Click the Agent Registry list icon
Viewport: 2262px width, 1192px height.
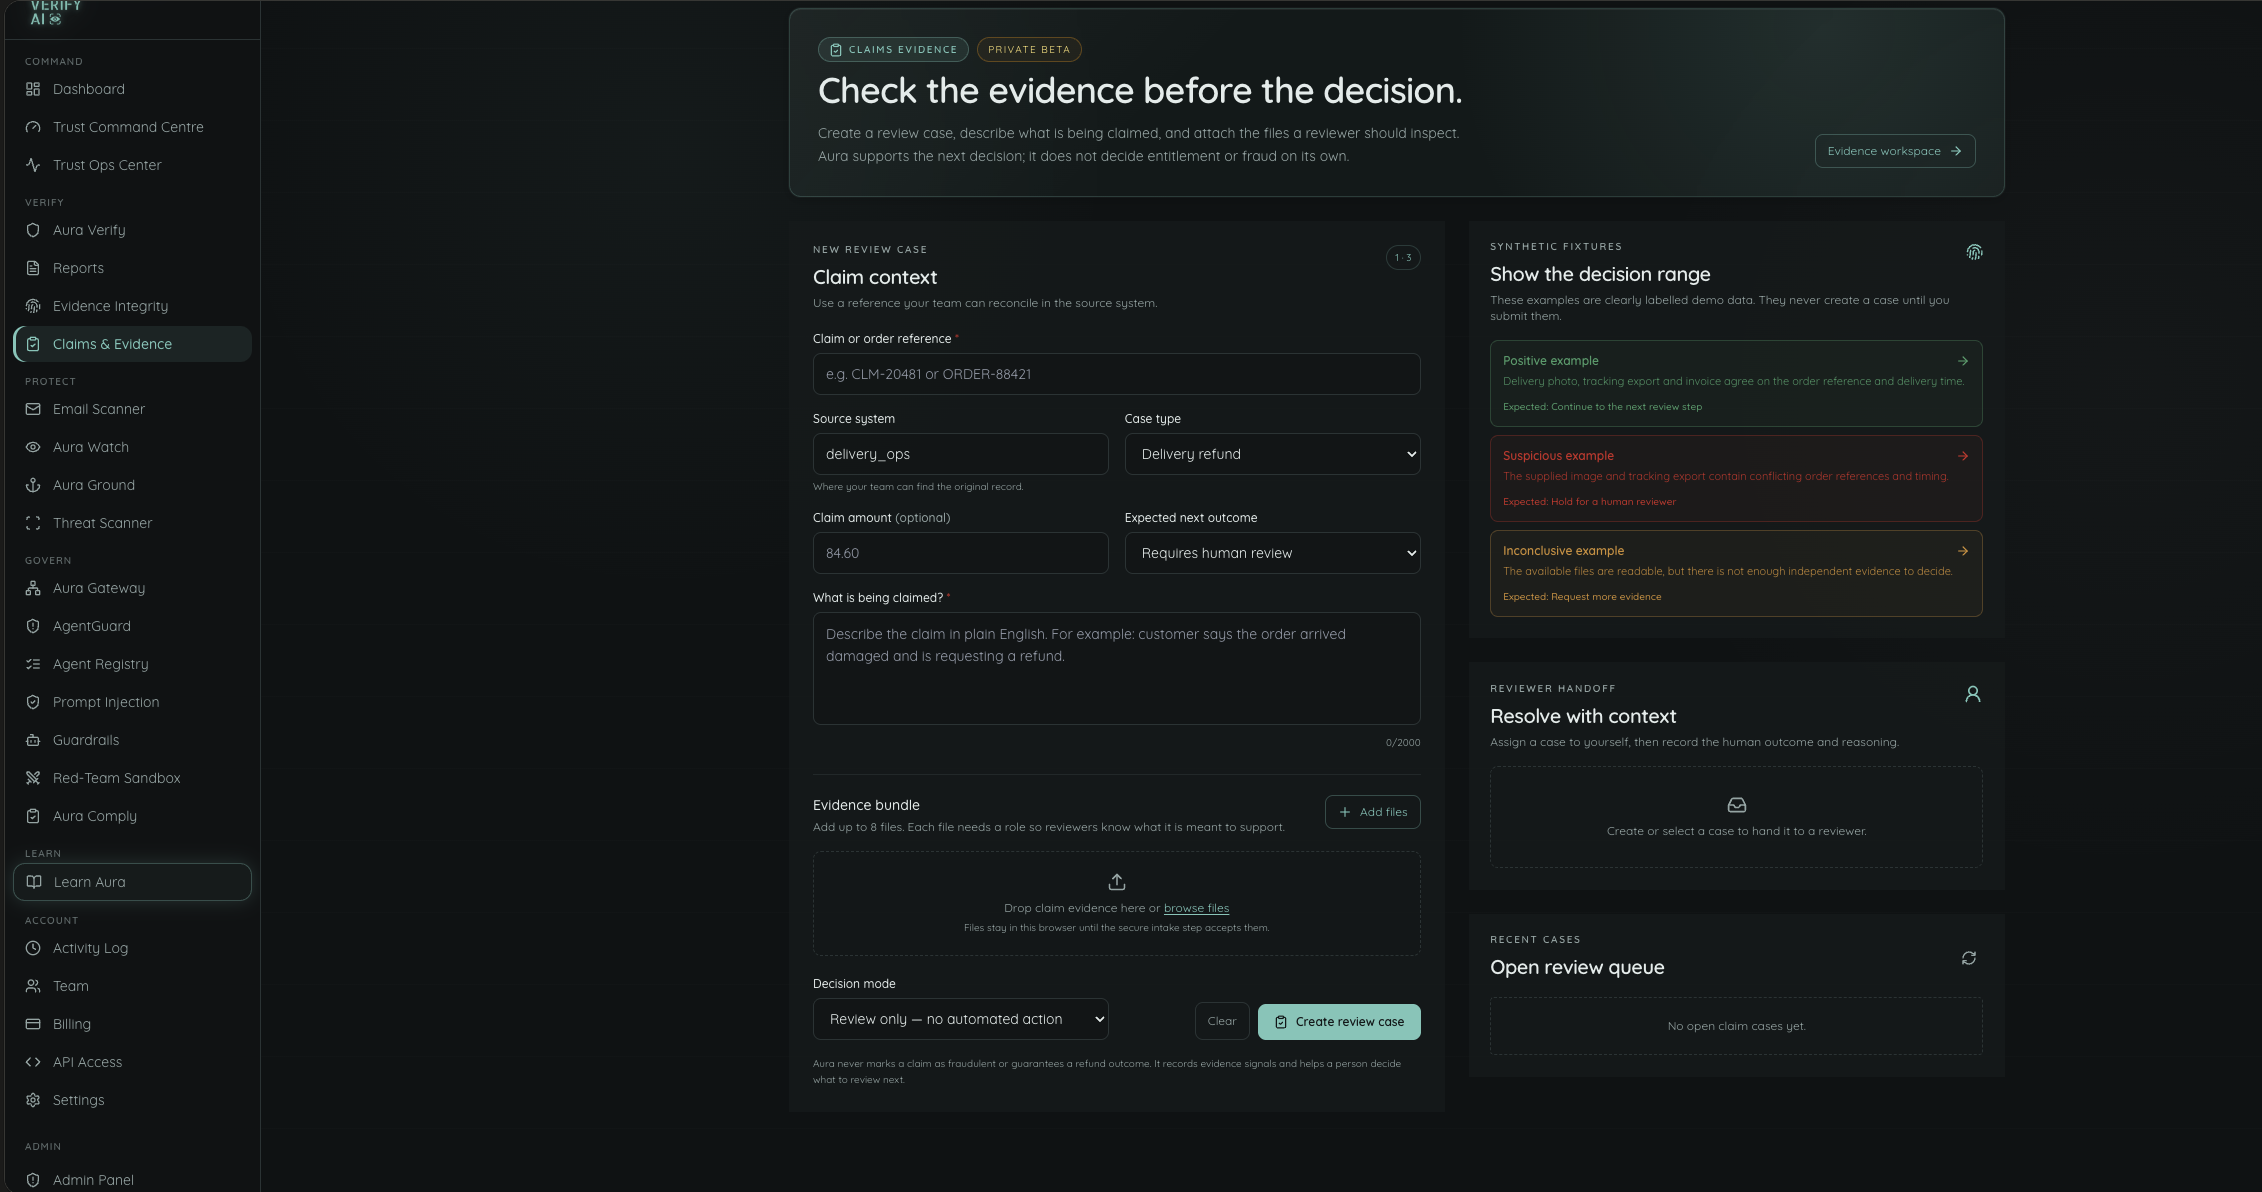click(33, 664)
